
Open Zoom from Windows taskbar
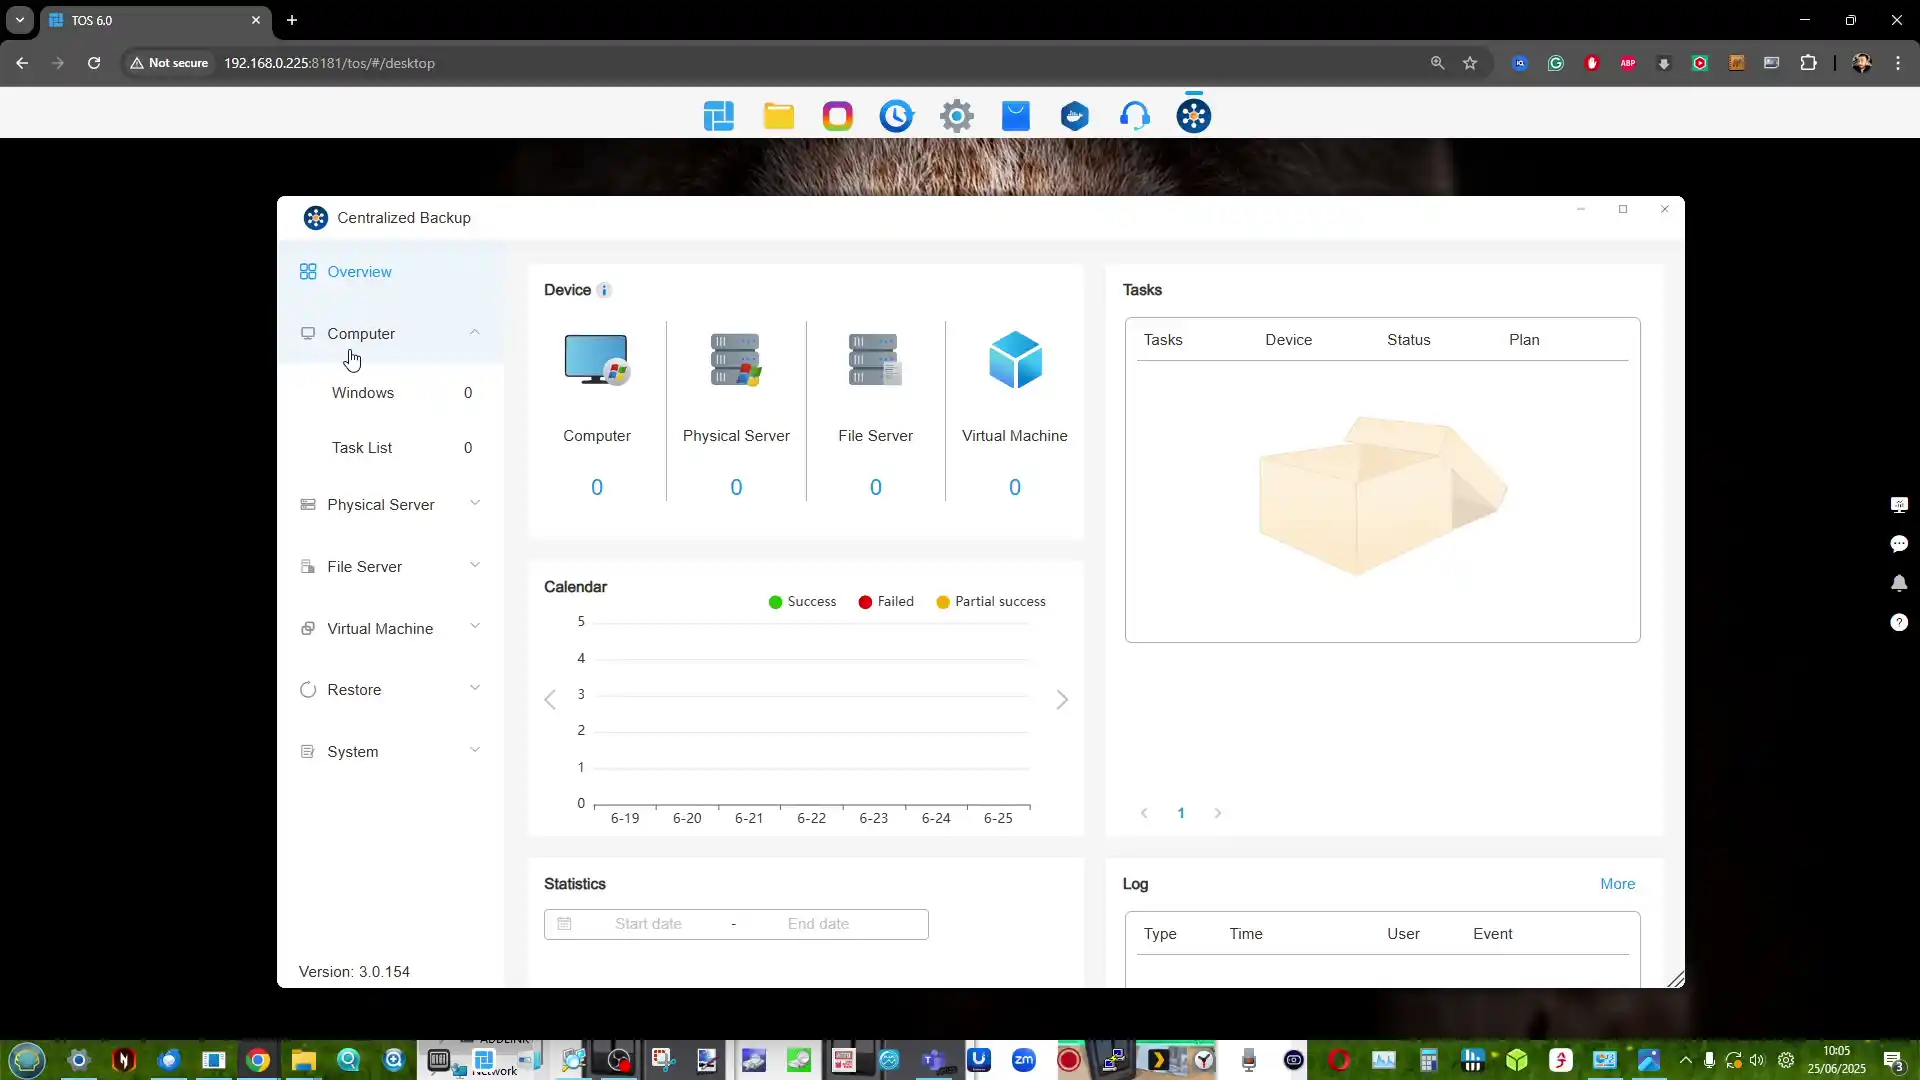(1024, 1060)
